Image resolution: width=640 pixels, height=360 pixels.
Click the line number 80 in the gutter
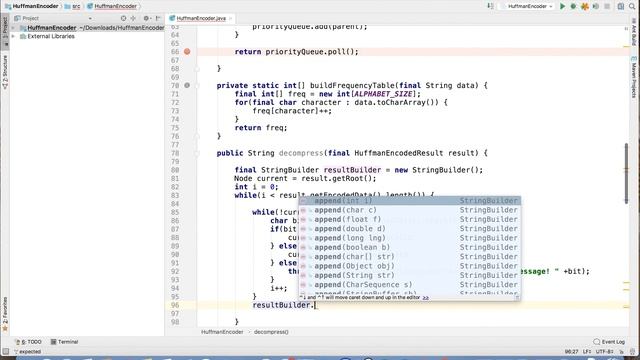pyautogui.click(x=175, y=170)
